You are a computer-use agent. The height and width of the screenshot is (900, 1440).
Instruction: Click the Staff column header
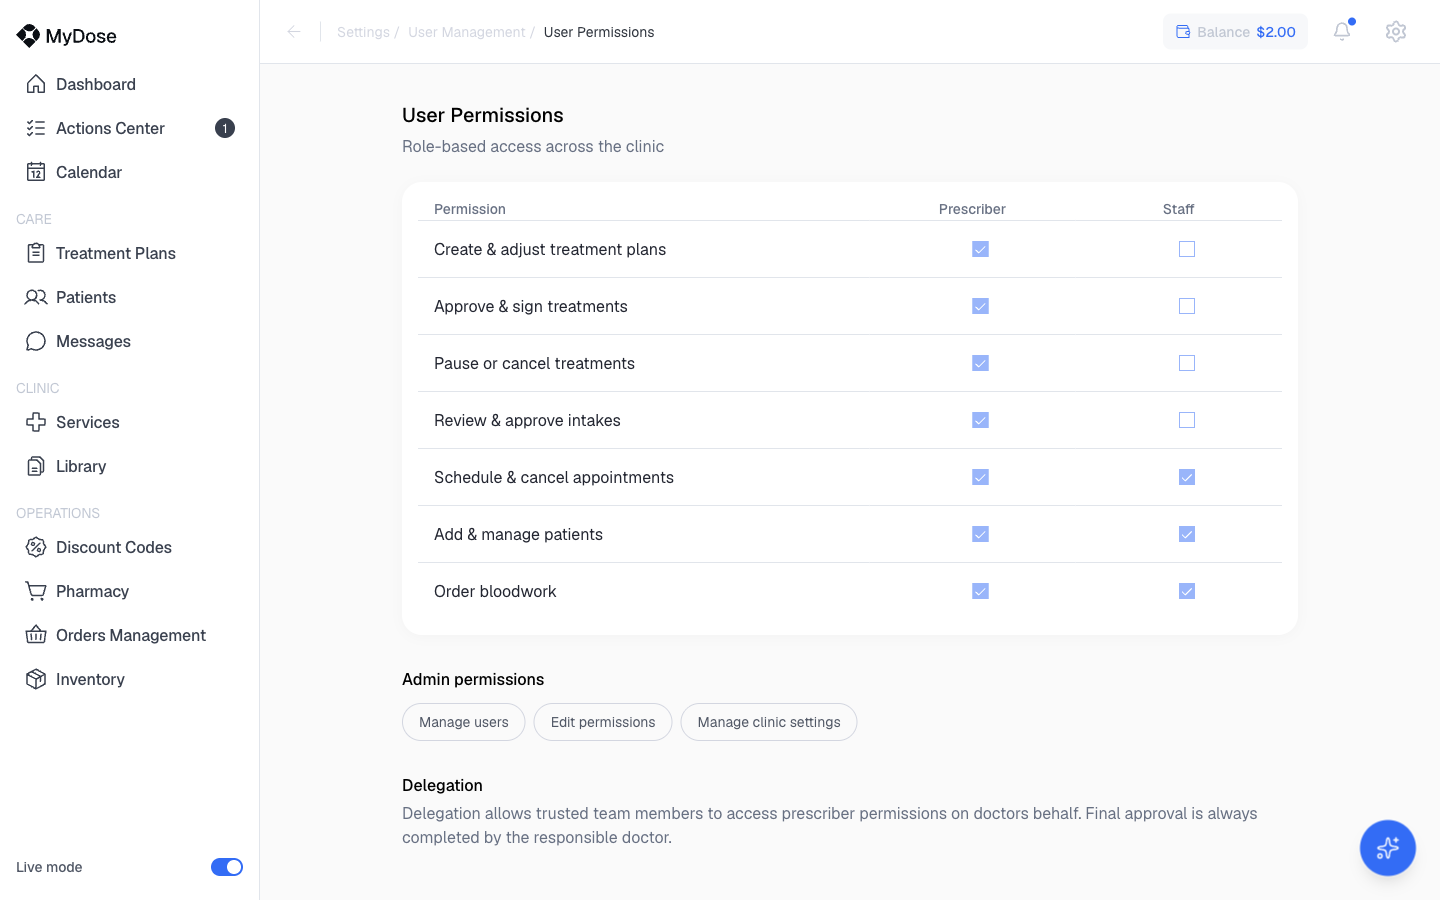(x=1178, y=209)
